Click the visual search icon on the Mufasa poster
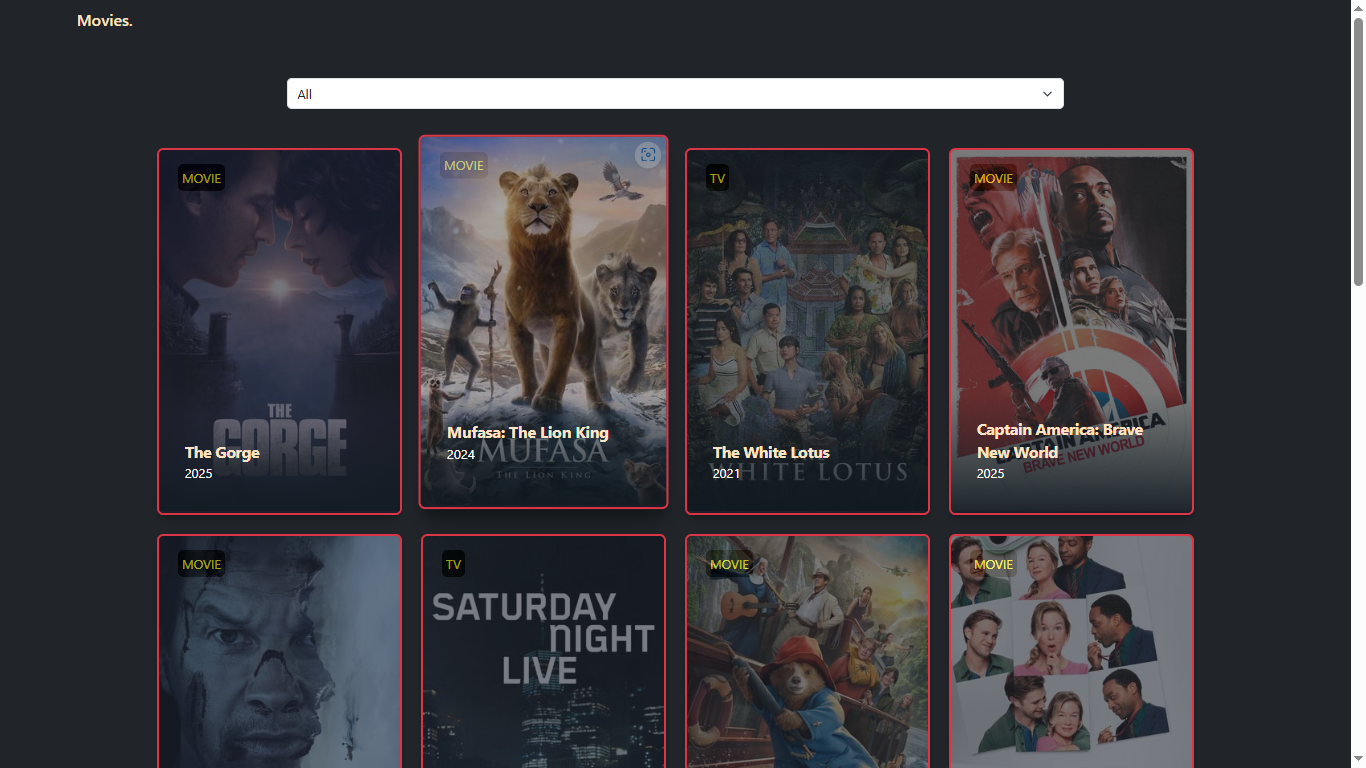 click(x=648, y=154)
